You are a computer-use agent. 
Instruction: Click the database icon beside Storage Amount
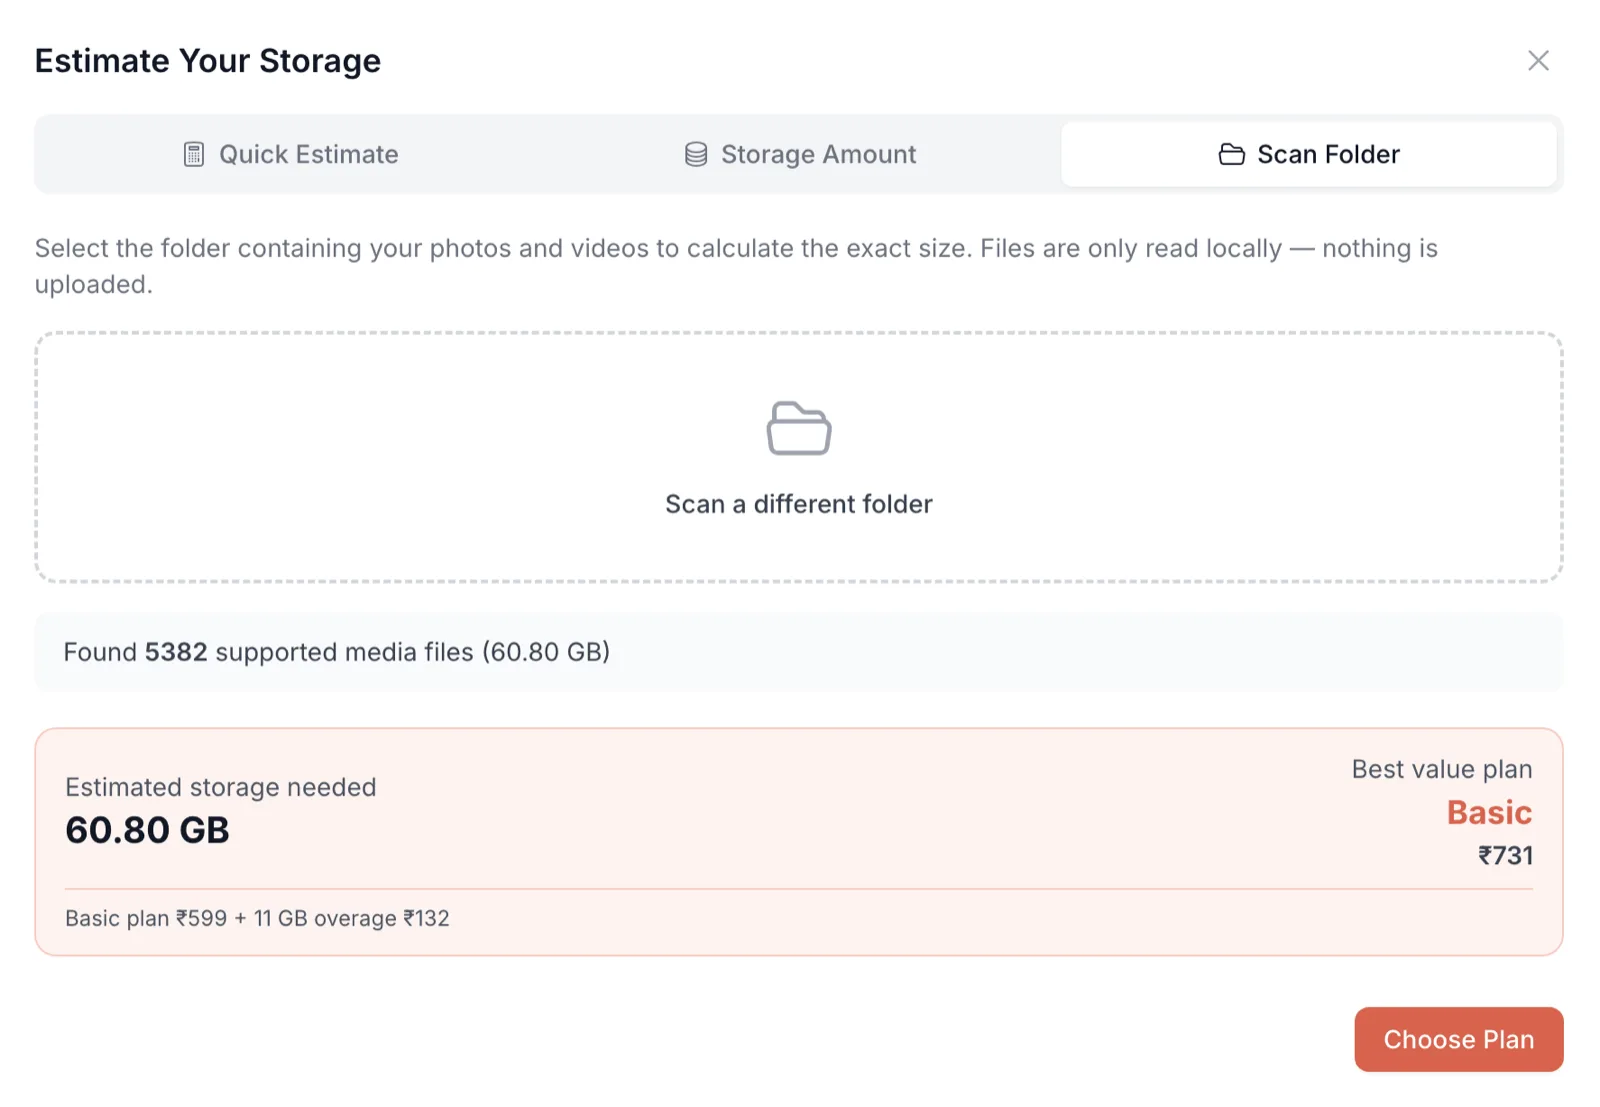tap(696, 154)
